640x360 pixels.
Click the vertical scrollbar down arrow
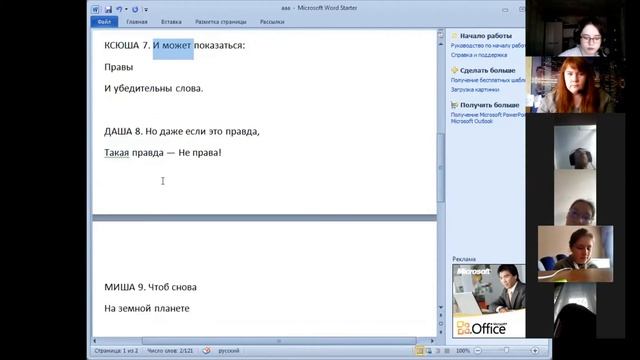click(x=441, y=307)
